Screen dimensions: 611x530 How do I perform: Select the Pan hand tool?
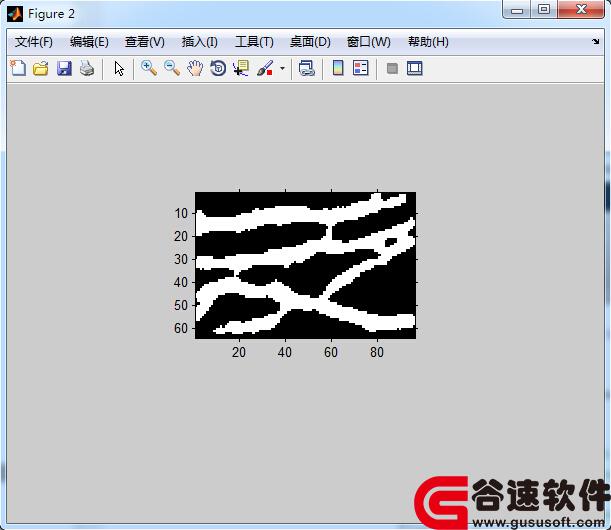pos(195,68)
